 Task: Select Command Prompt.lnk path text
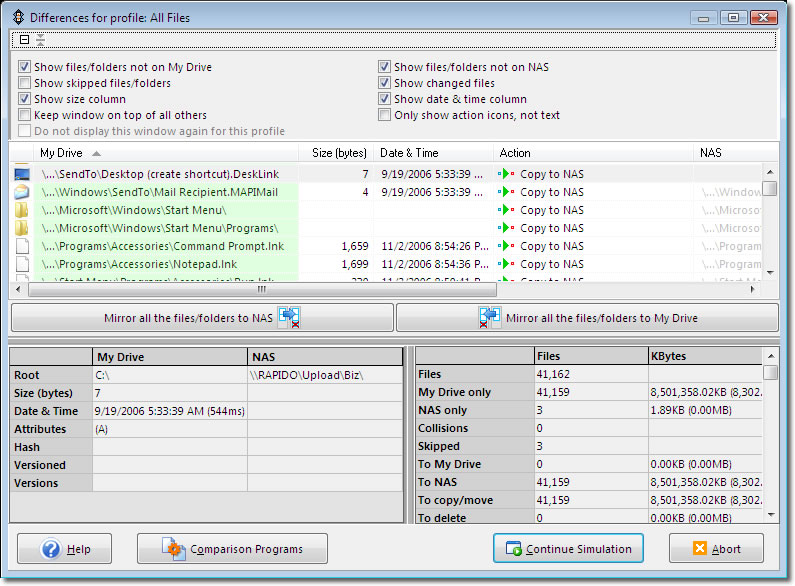click(163, 246)
